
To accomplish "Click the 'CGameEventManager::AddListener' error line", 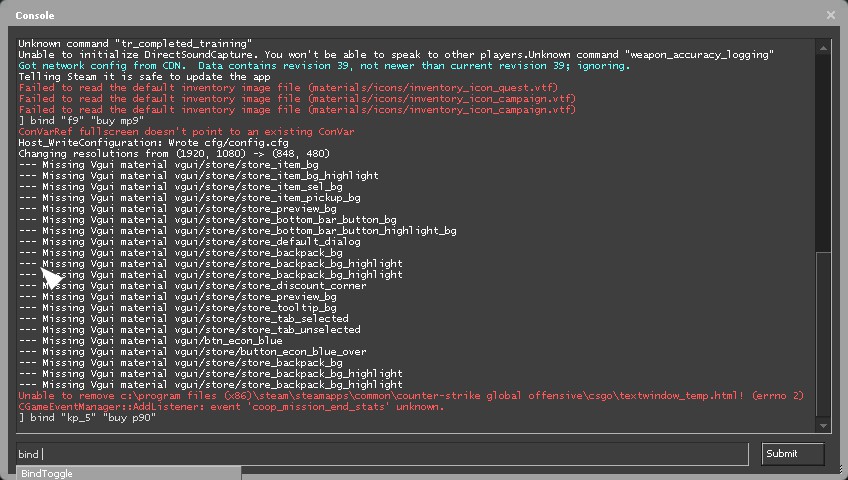I will point(231,406).
